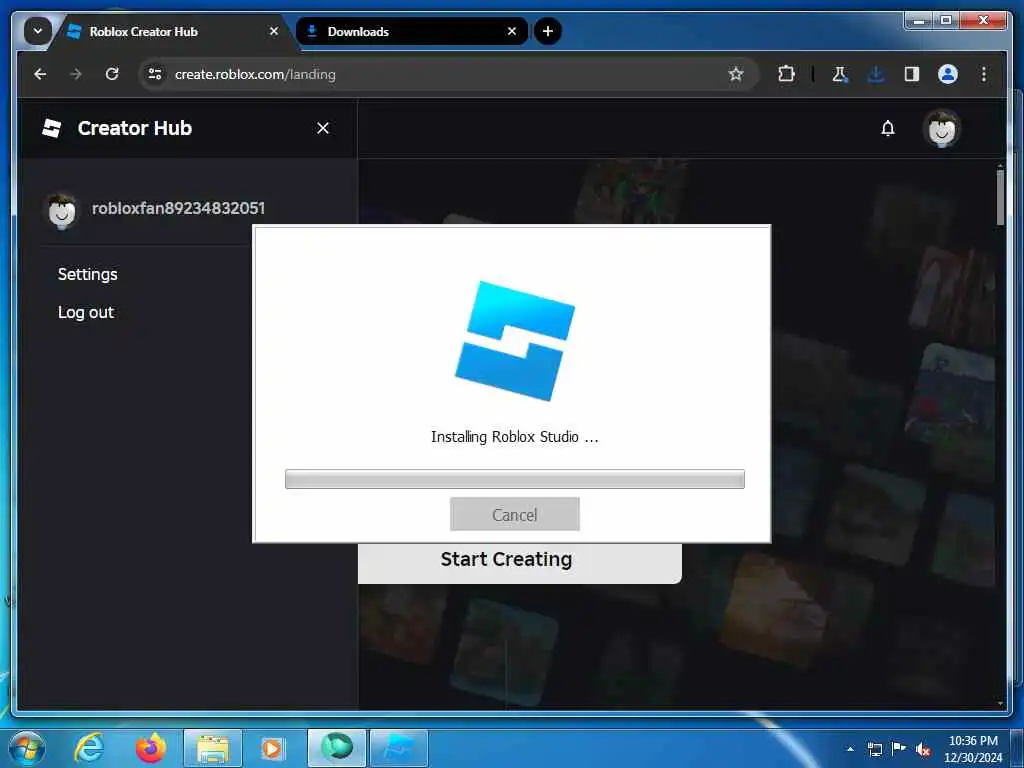Switch to Roblox Studio installer taskbar item

click(399, 748)
